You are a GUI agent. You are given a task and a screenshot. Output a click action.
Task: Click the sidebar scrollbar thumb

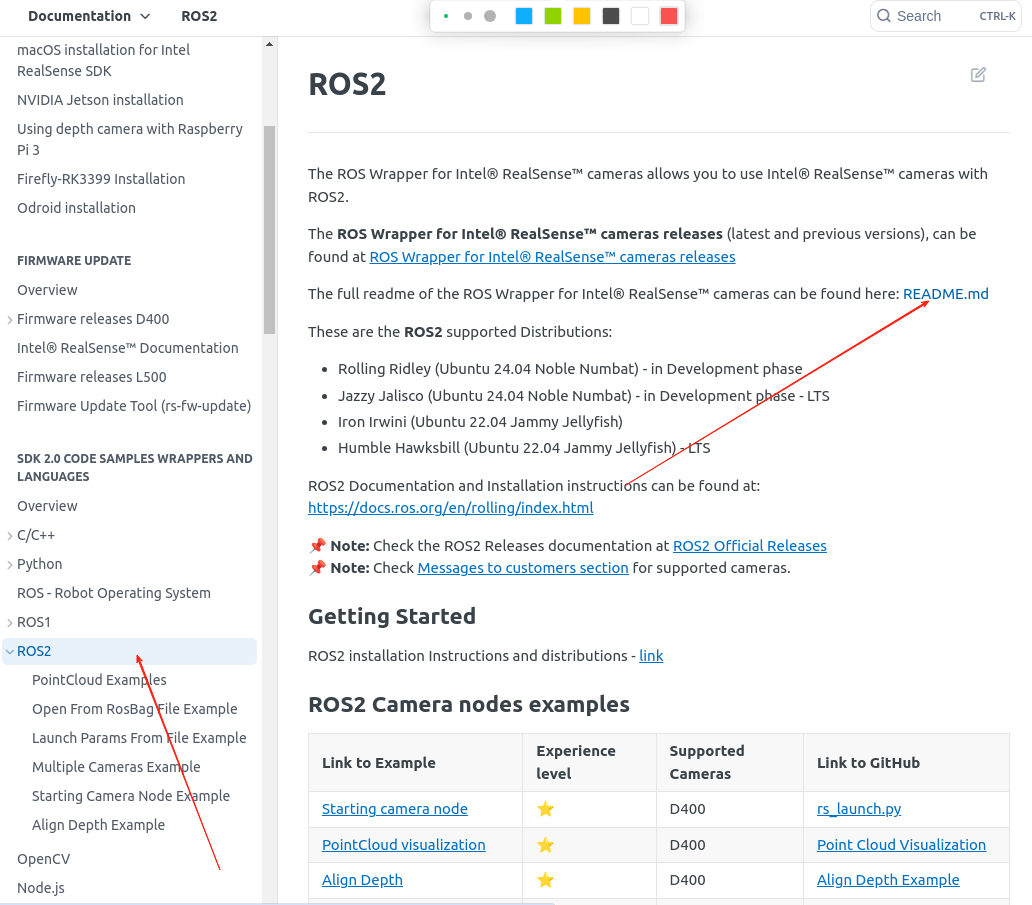click(269, 230)
